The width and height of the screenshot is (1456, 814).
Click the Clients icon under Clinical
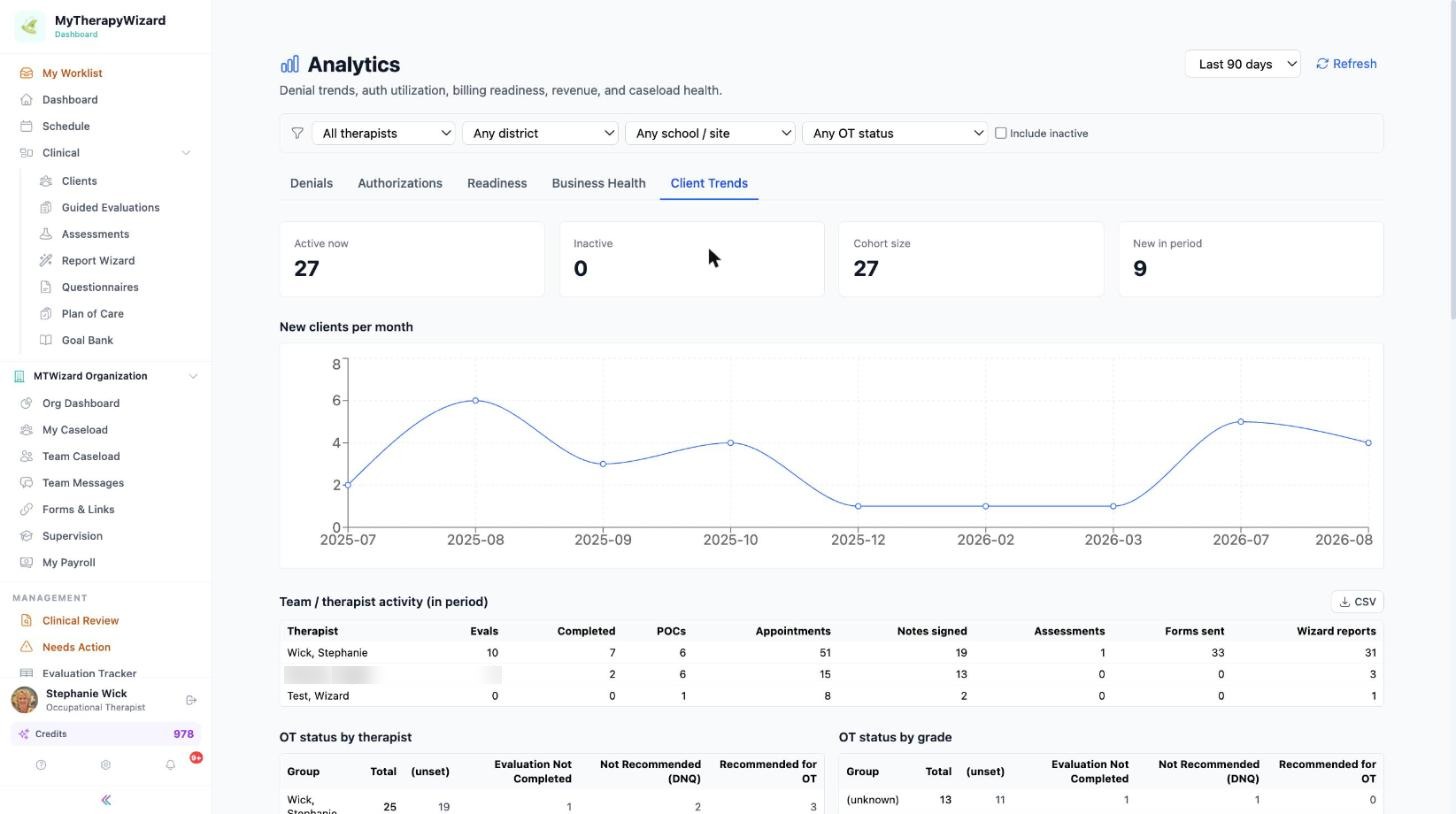pyautogui.click(x=46, y=181)
